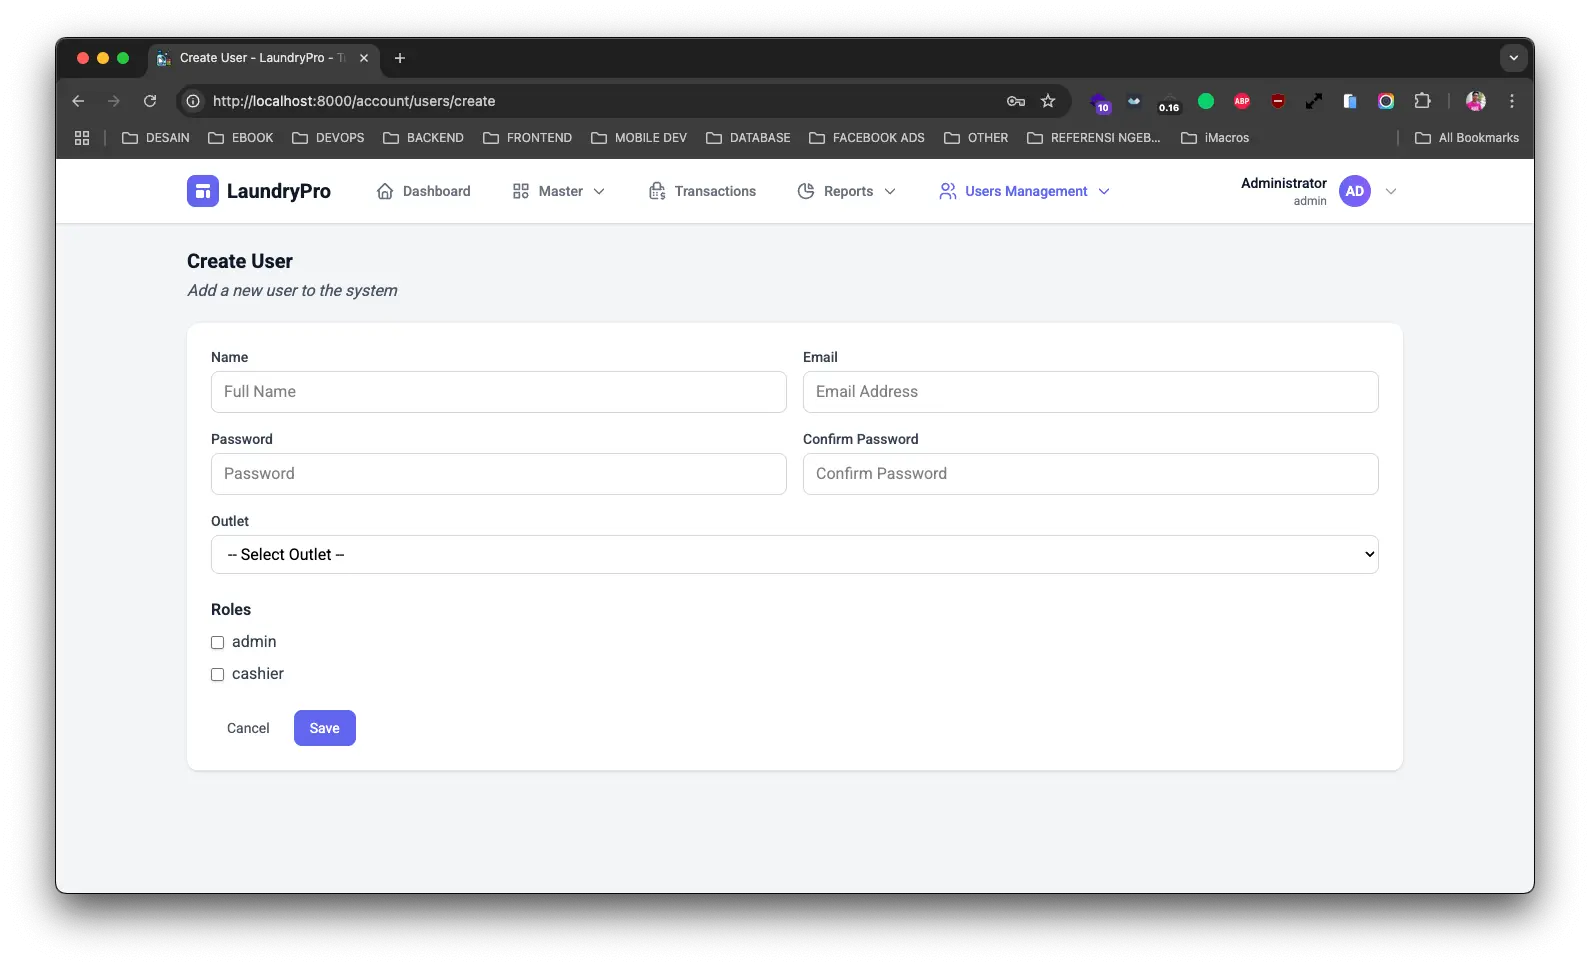
Task: Click the red stop extension icon
Action: (x=1278, y=101)
